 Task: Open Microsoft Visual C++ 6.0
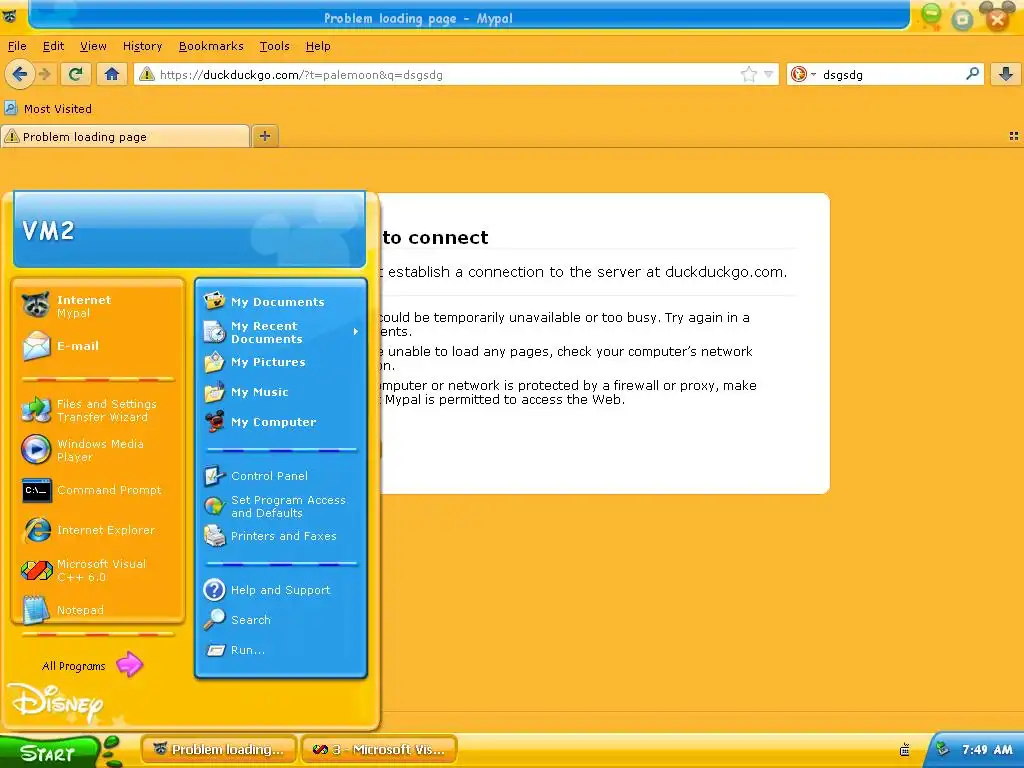coord(98,570)
